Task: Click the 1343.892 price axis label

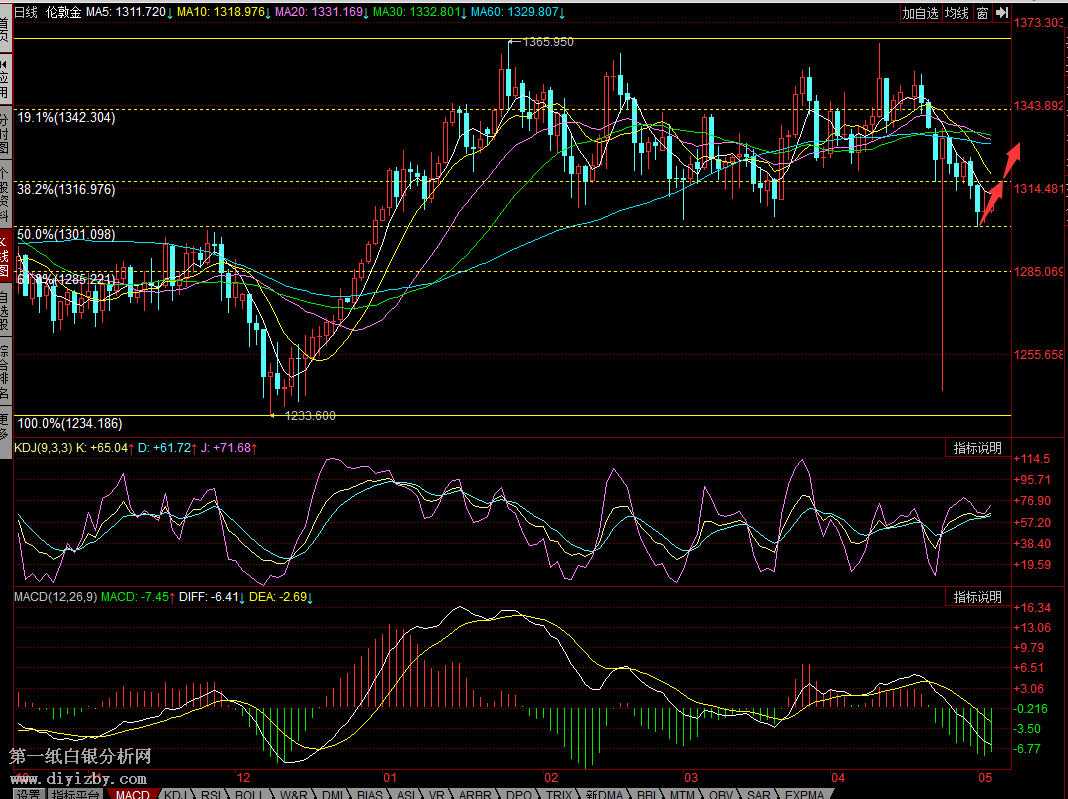Action: (1039, 106)
